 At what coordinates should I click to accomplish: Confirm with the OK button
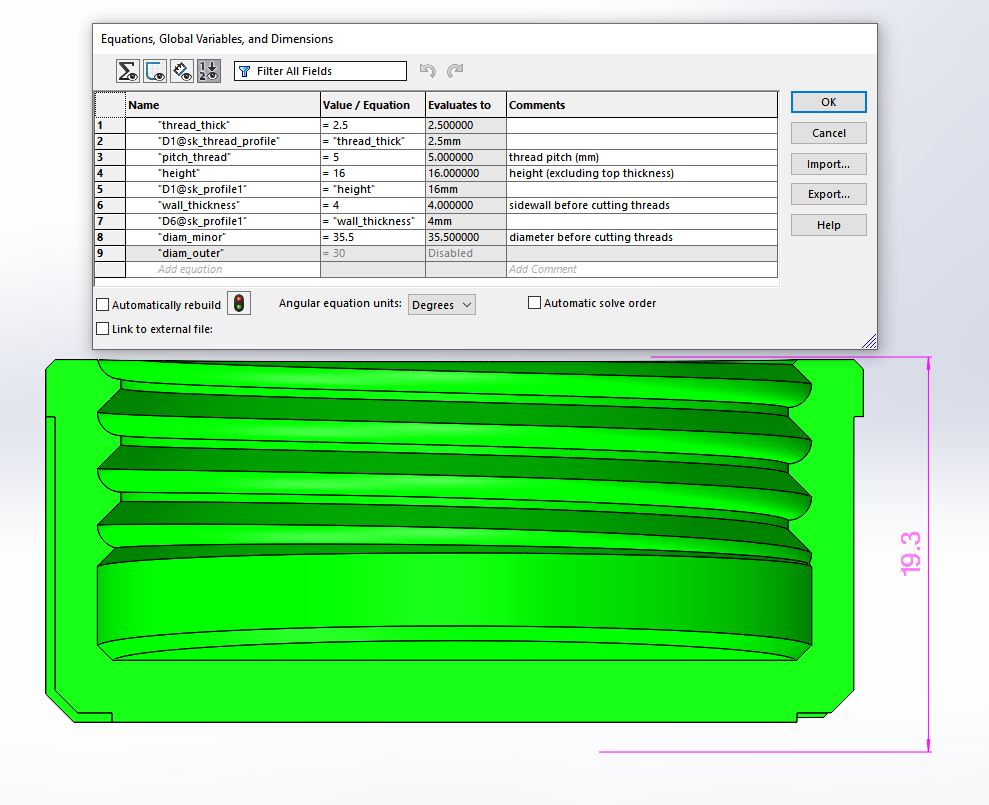pos(829,102)
